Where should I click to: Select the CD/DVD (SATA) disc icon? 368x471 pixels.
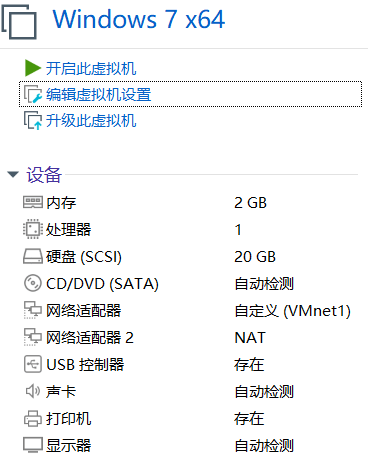[x=33, y=283]
